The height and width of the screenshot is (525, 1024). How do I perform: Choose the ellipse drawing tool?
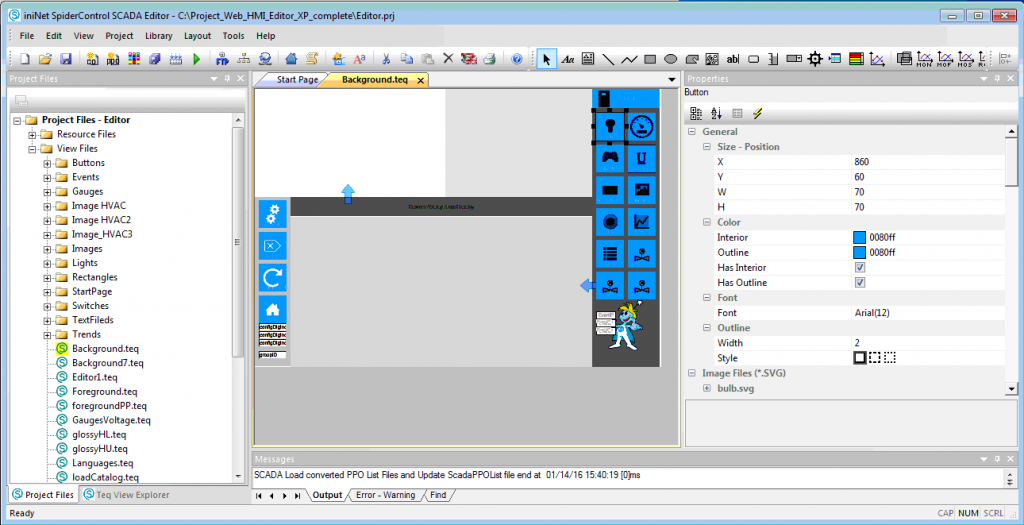tap(671, 59)
